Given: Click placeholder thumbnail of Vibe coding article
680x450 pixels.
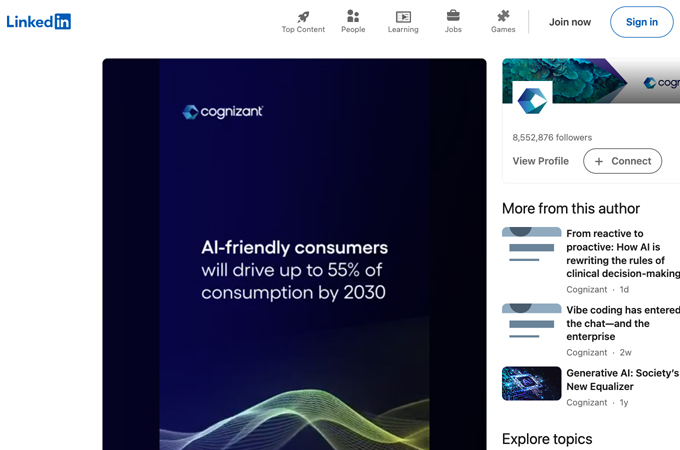Looking at the screenshot, I should pyautogui.click(x=532, y=321).
